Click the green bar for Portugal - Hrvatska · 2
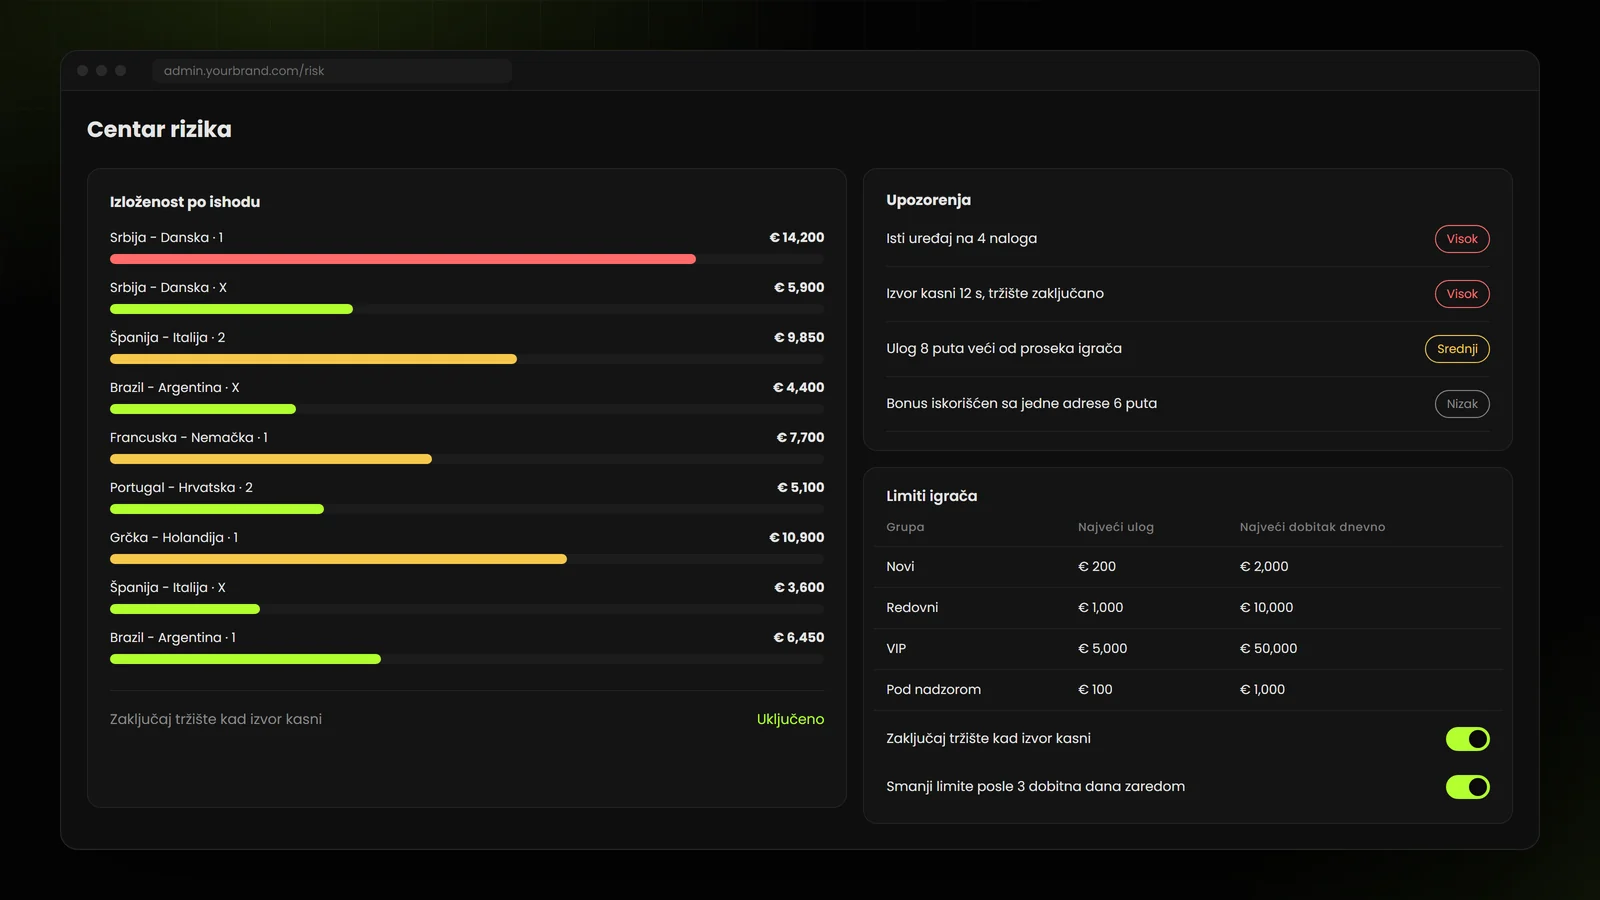The image size is (1600, 900). click(x=217, y=509)
